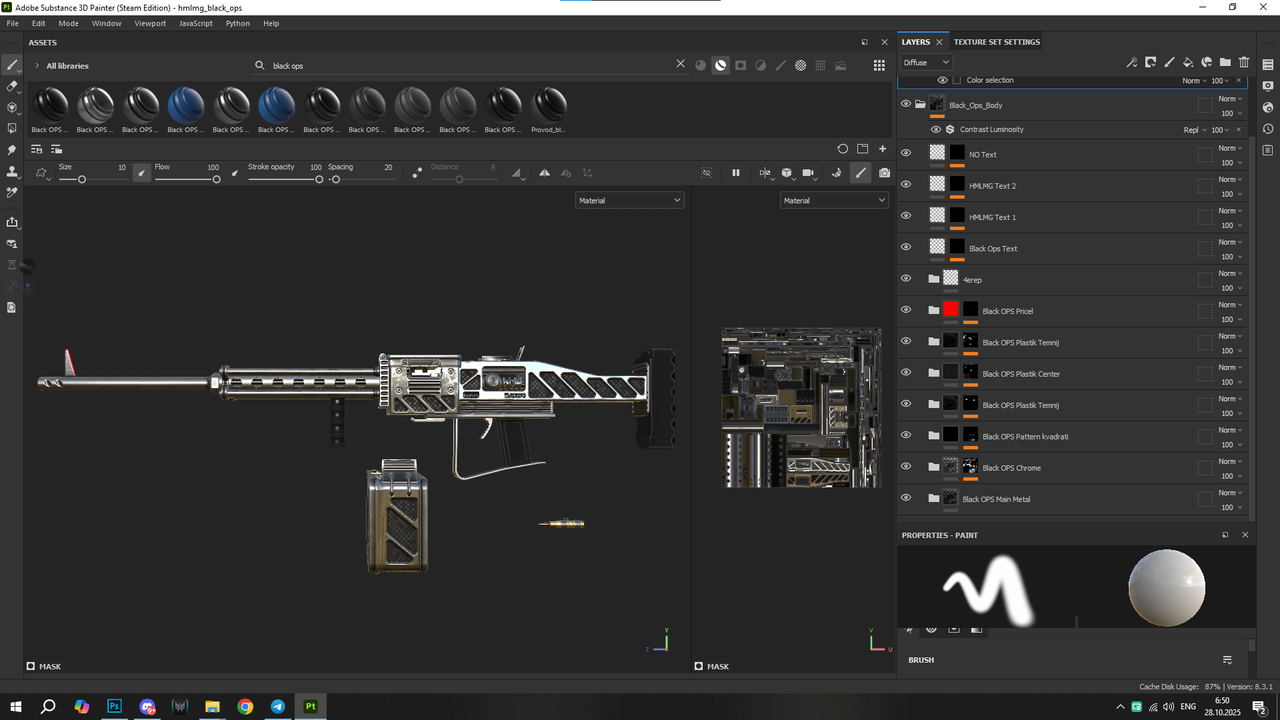Select the Clone stamp tool
This screenshot has height=720, width=1280.
tap(12, 171)
